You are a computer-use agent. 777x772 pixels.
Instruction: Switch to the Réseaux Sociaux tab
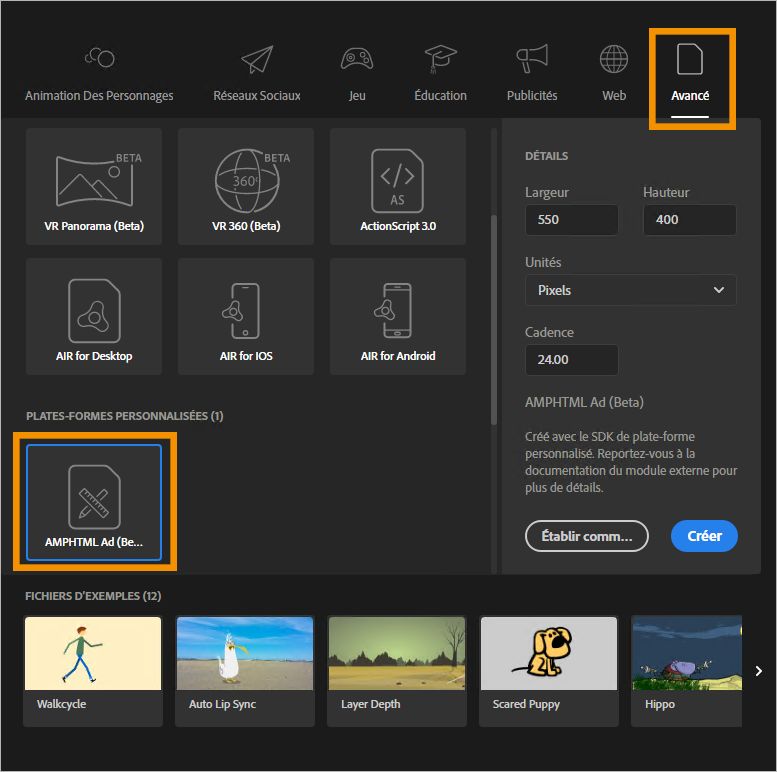pos(257,74)
